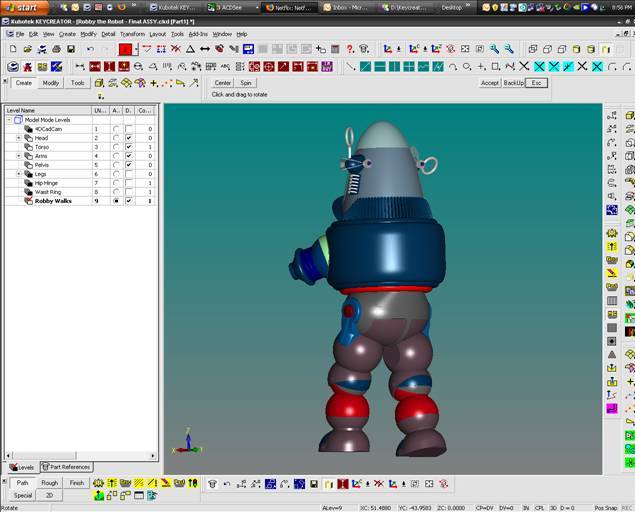
Task: Click the Spin button
Action: (245, 83)
